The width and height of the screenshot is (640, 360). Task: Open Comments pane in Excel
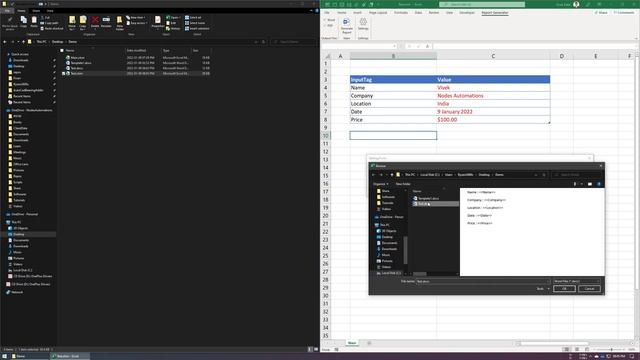click(624, 13)
